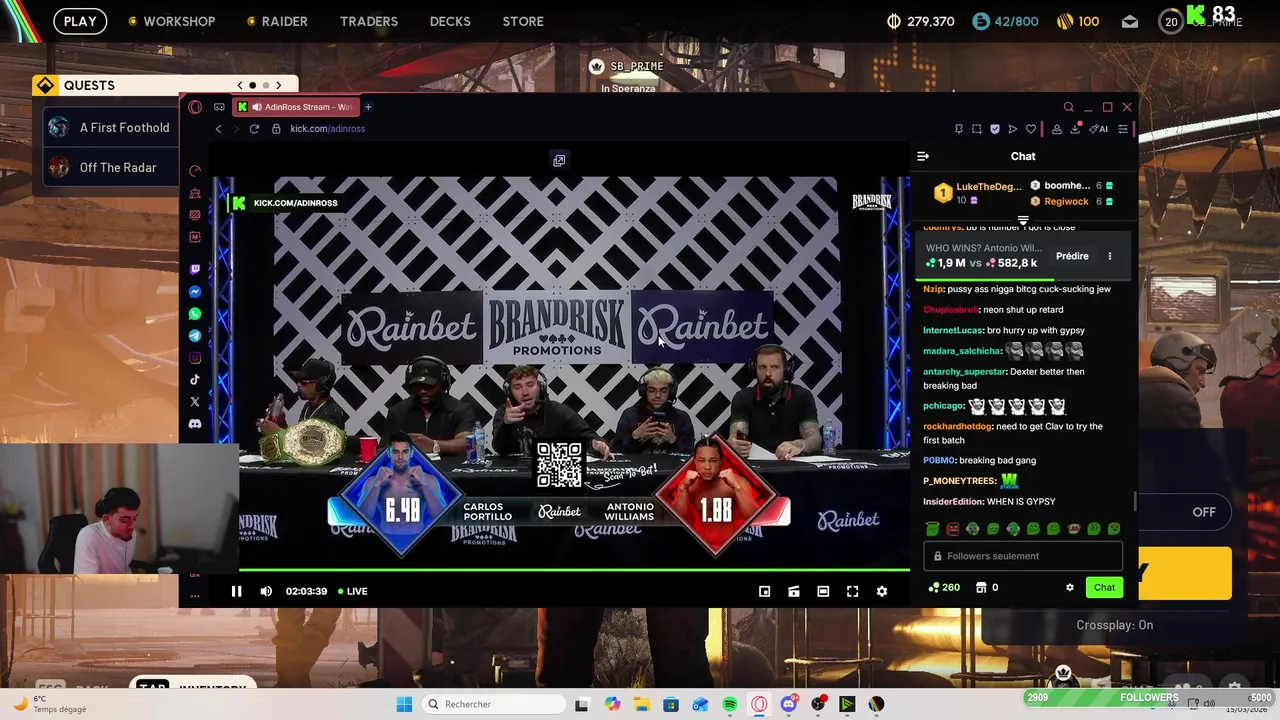
Task: Open the PLAY tab in game
Action: click(80, 21)
